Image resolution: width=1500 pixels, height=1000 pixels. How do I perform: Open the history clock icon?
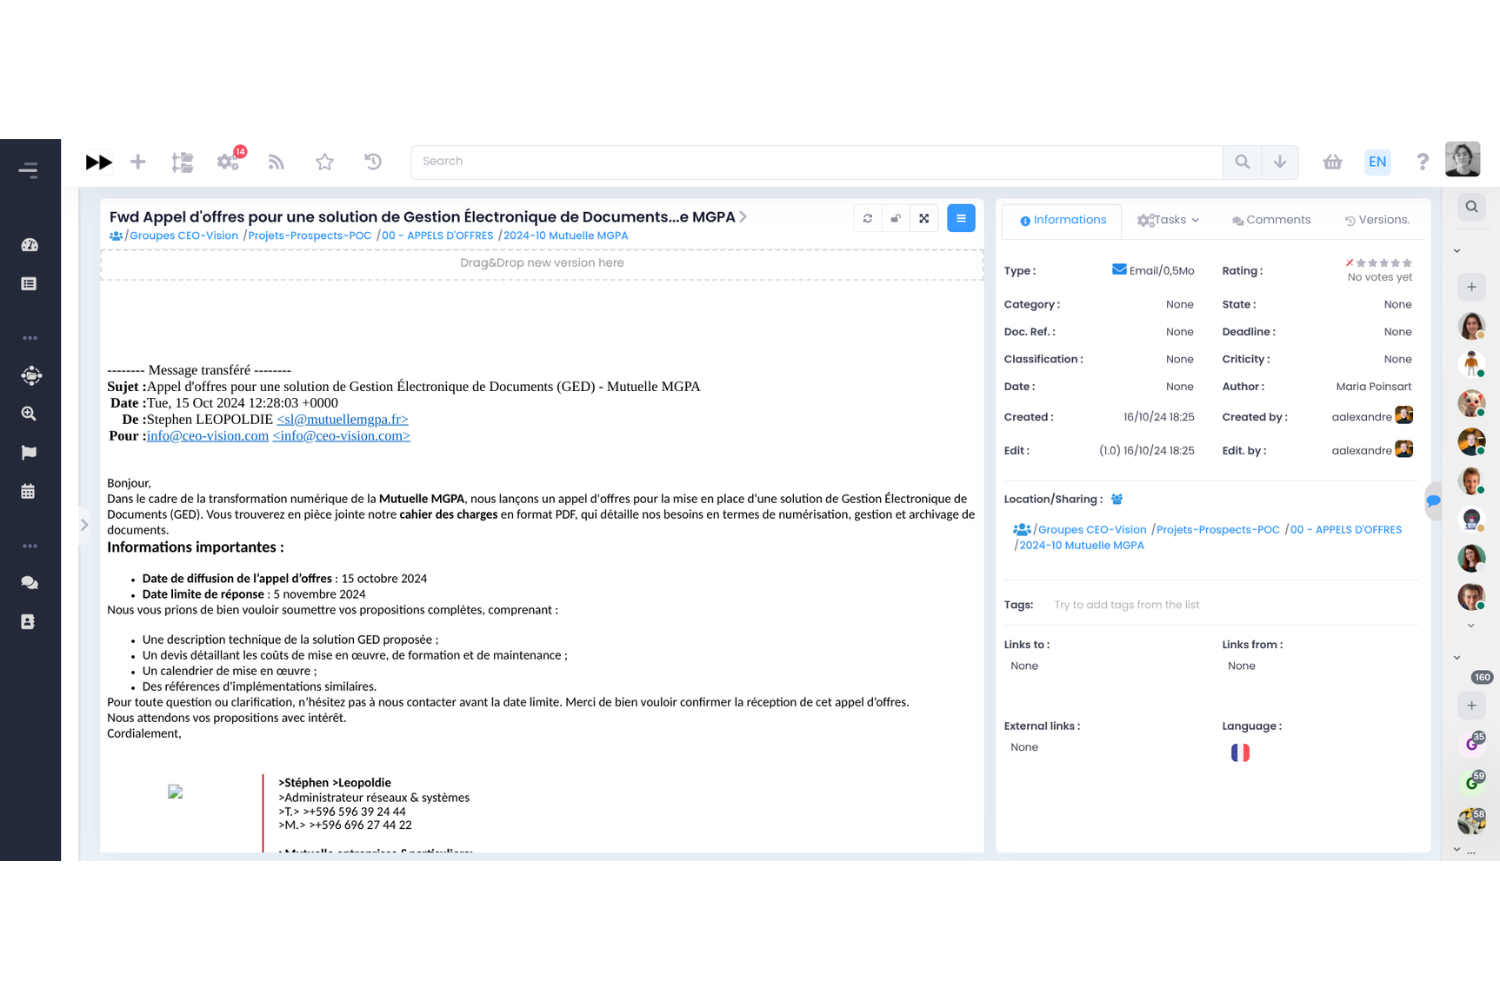[373, 162]
